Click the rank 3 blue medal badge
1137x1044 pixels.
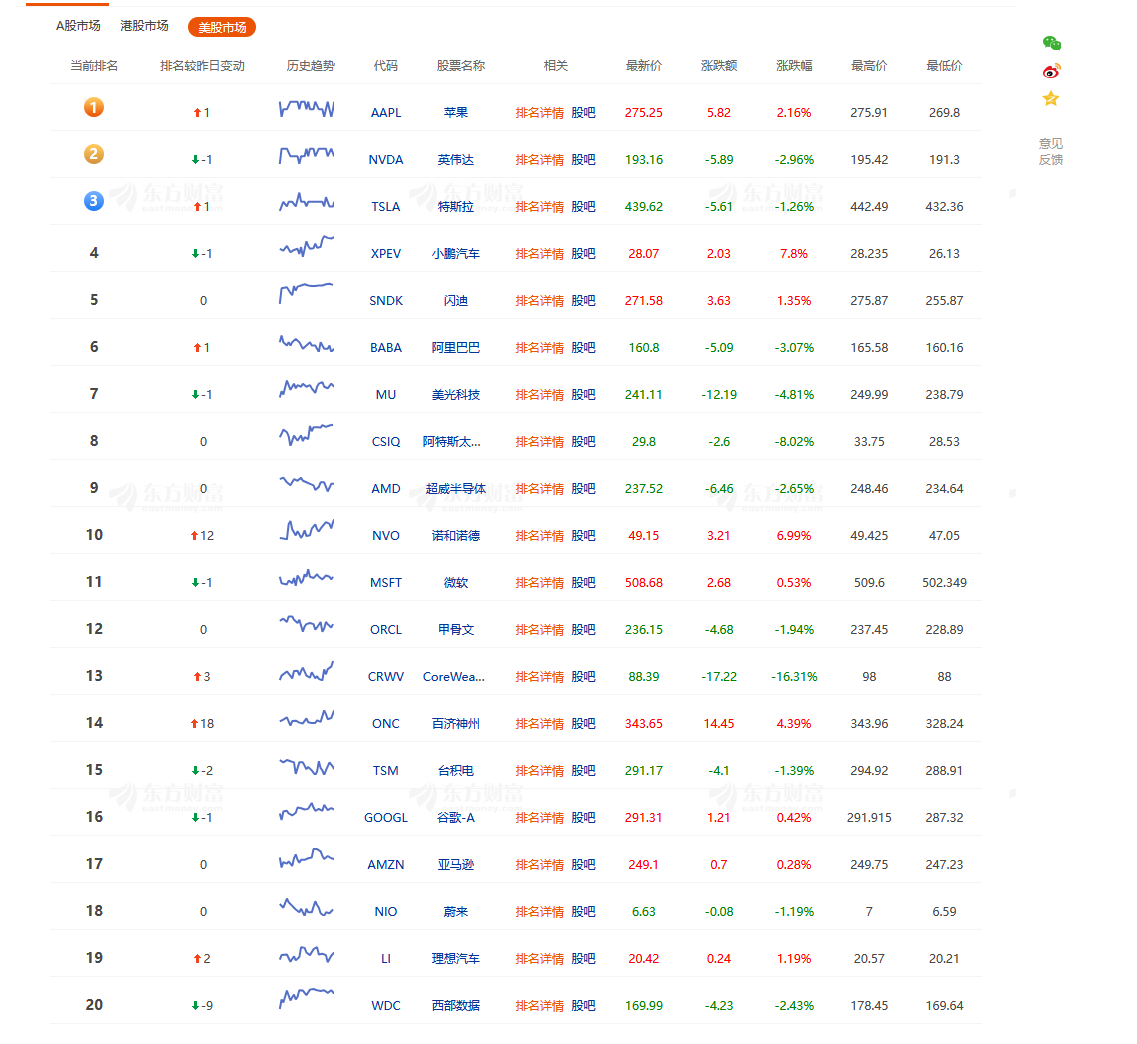(94, 201)
